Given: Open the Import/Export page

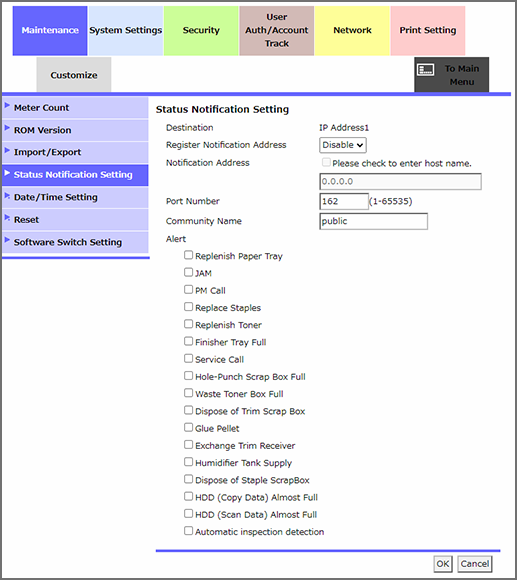Looking at the screenshot, I should click(75, 152).
